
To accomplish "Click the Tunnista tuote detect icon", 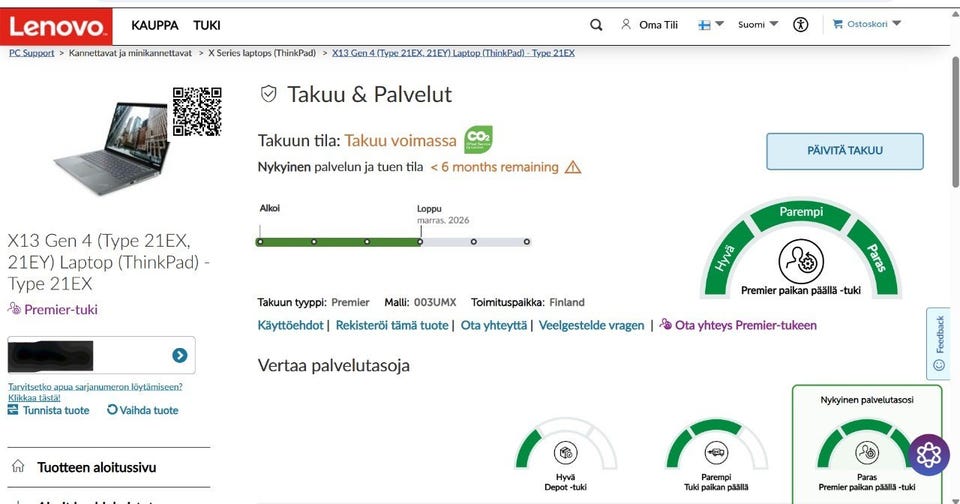I will click(x=13, y=410).
